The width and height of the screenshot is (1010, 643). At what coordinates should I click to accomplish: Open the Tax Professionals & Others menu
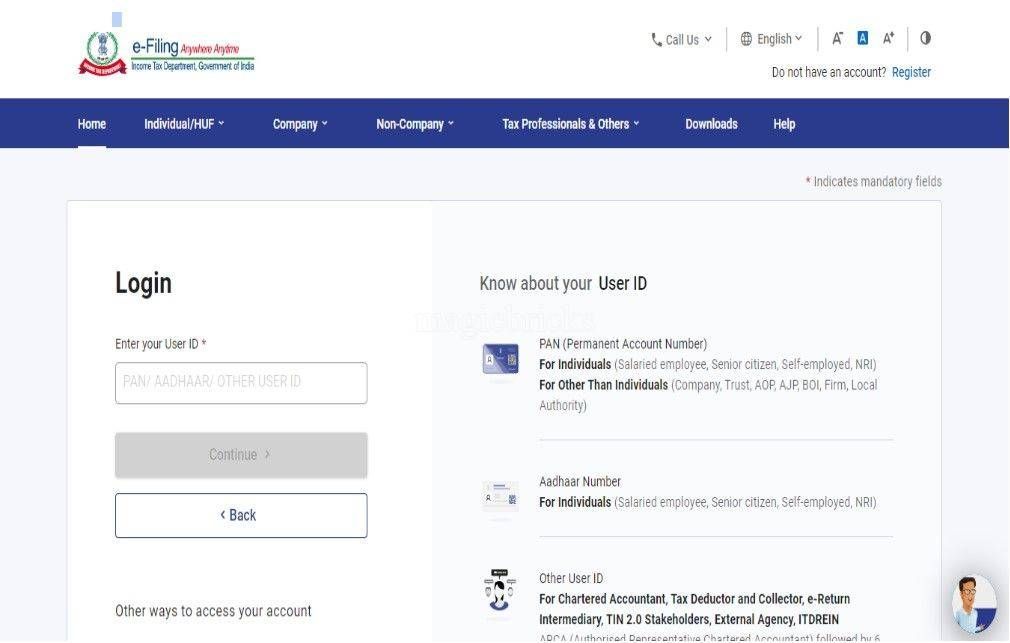tap(569, 123)
